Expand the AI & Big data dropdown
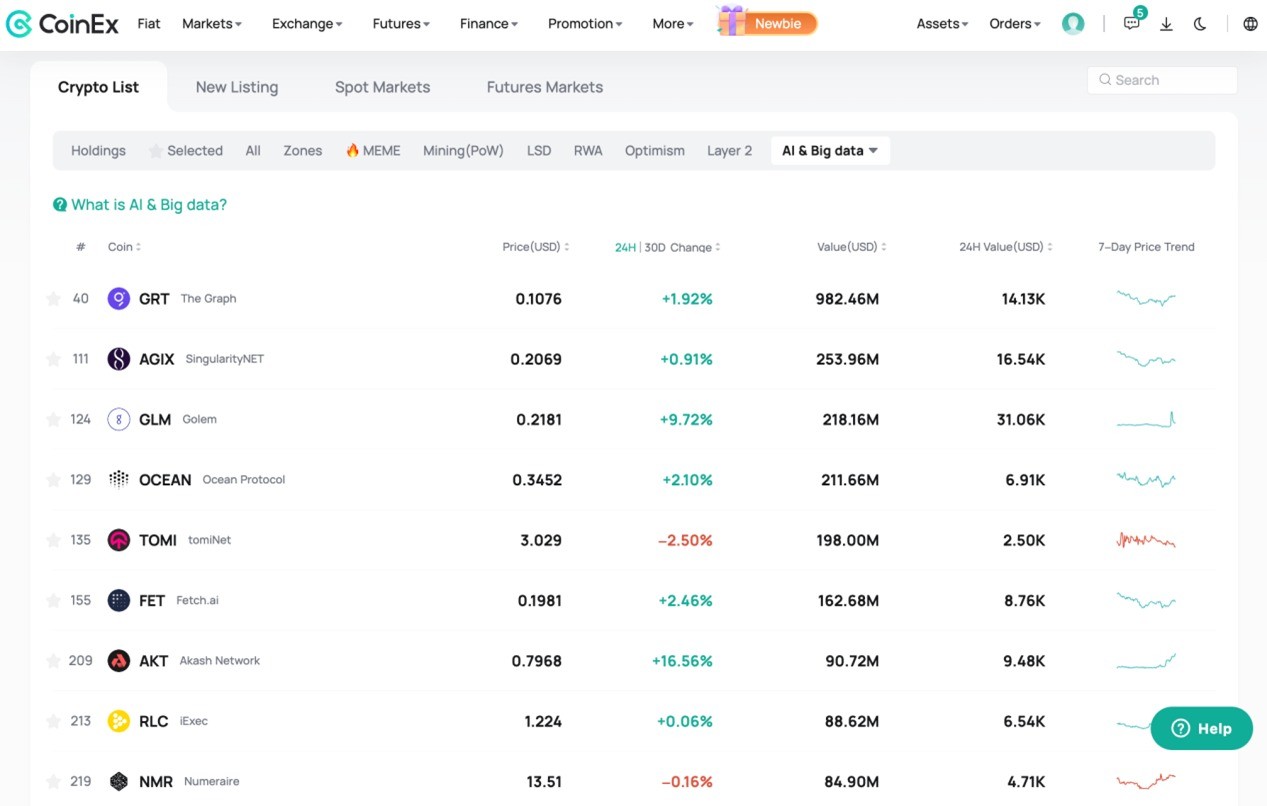Screen dimensions: 1267x806 (830, 151)
